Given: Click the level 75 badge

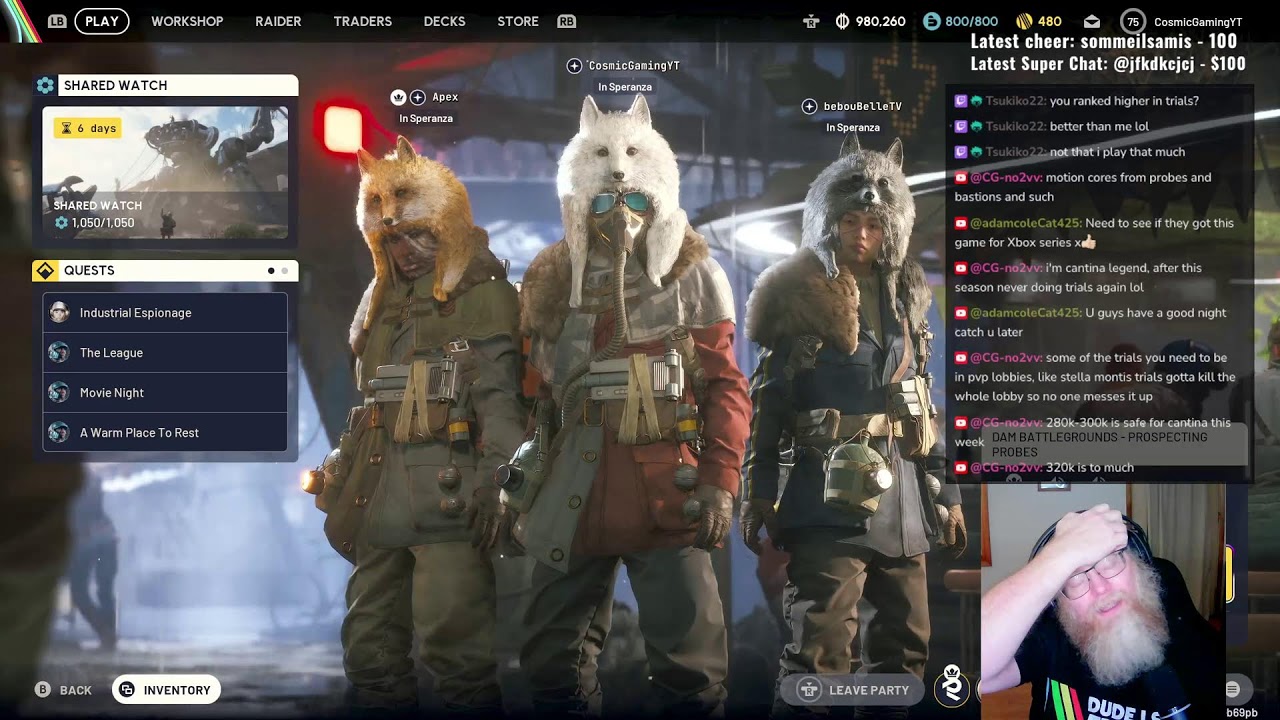Looking at the screenshot, I should click(x=1132, y=21).
